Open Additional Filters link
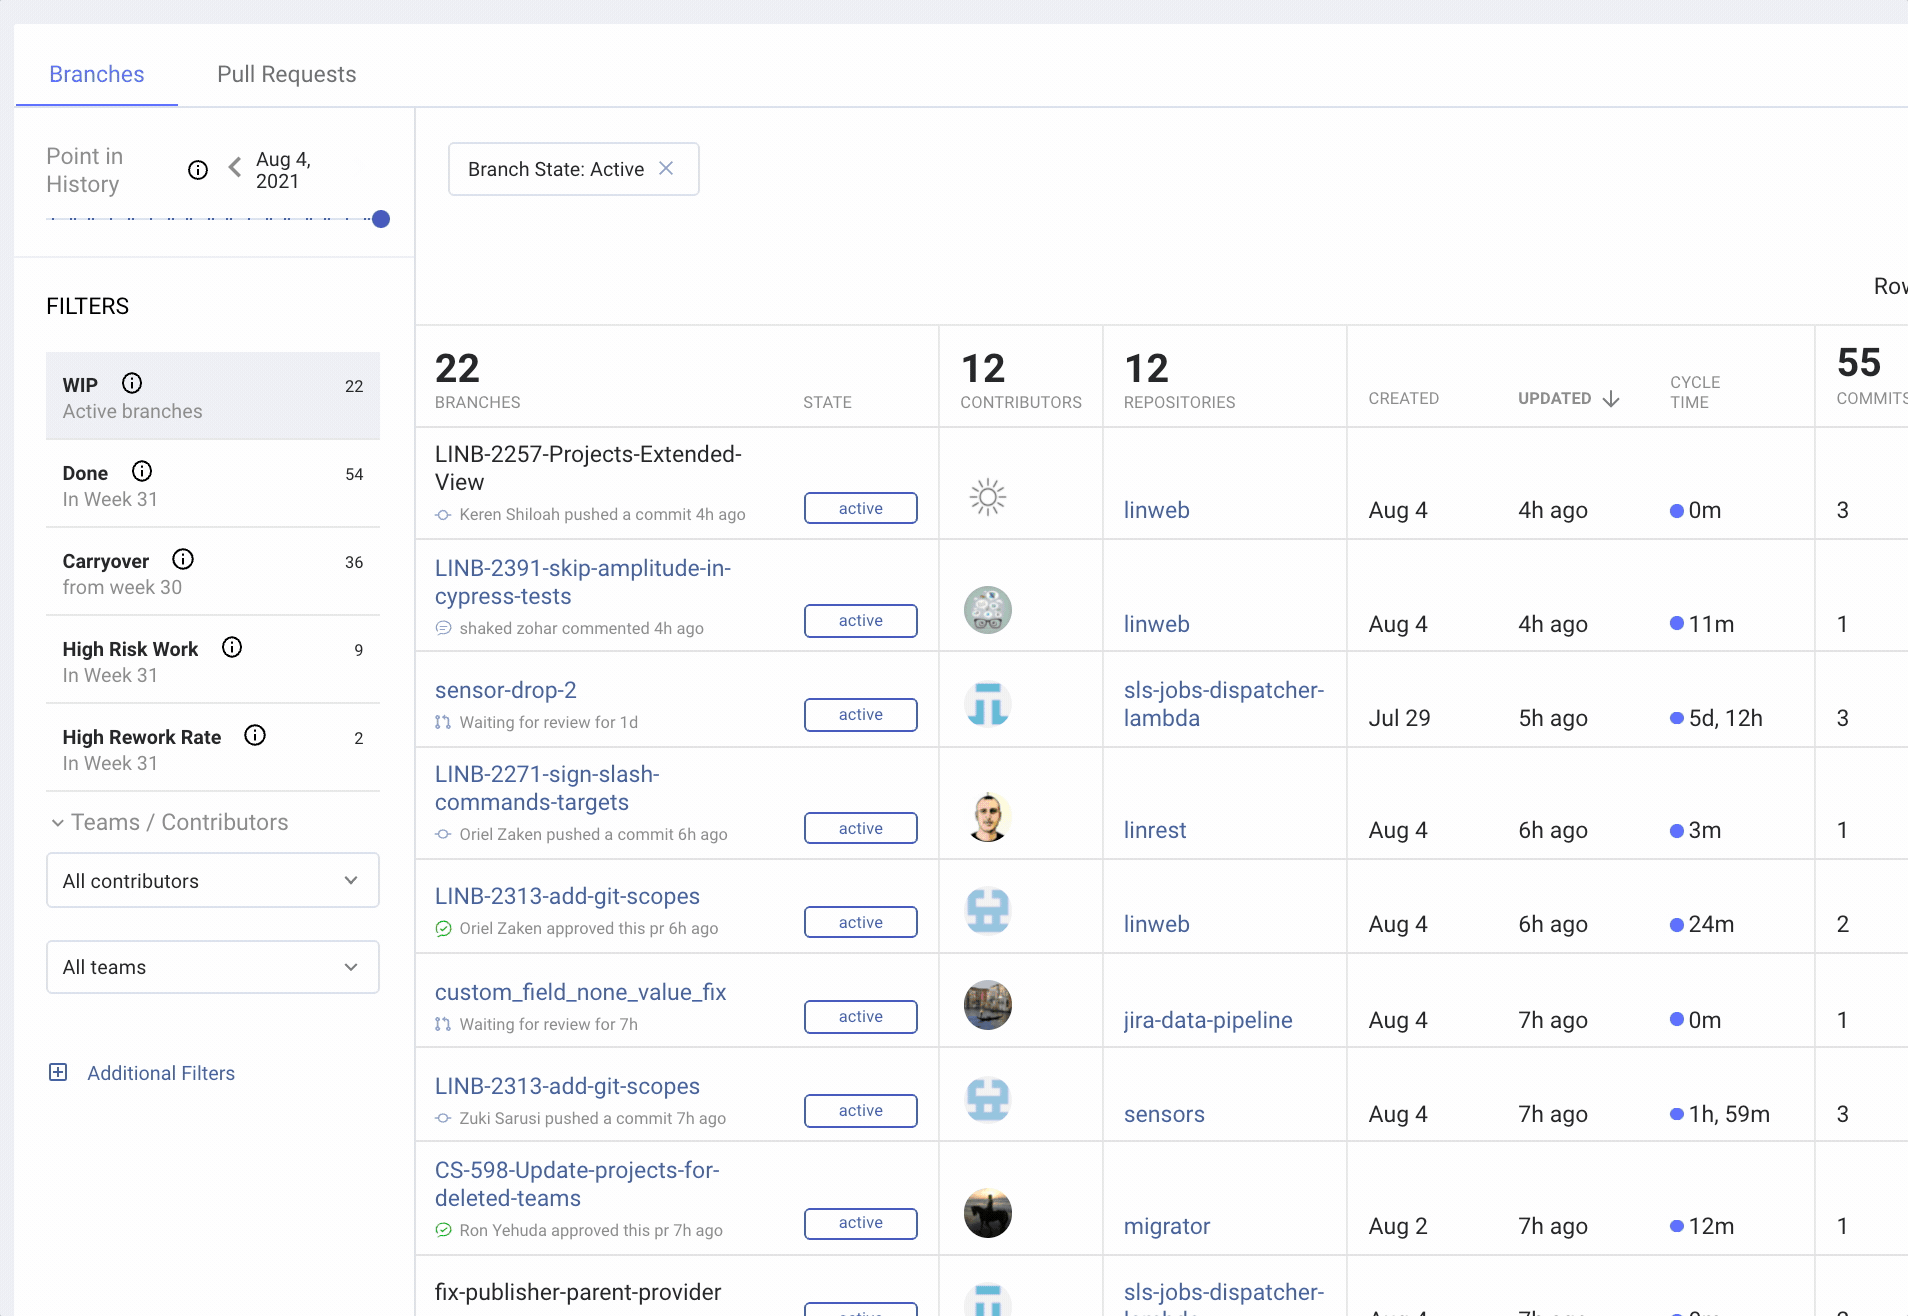 161,1073
